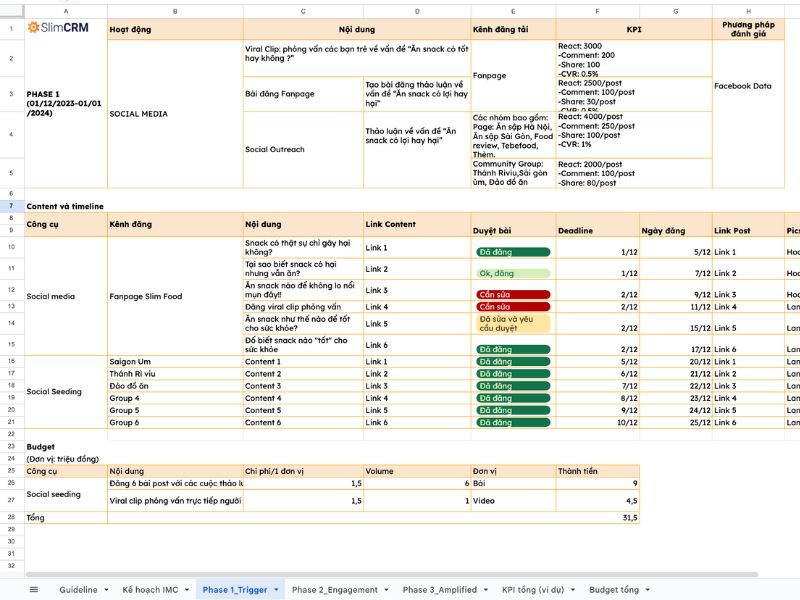The width and height of the screenshot is (800, 600).
Task: Open the 'Ok, đăng' status dropdown chip
Action: pyautogui.click(x=513, y=273)
